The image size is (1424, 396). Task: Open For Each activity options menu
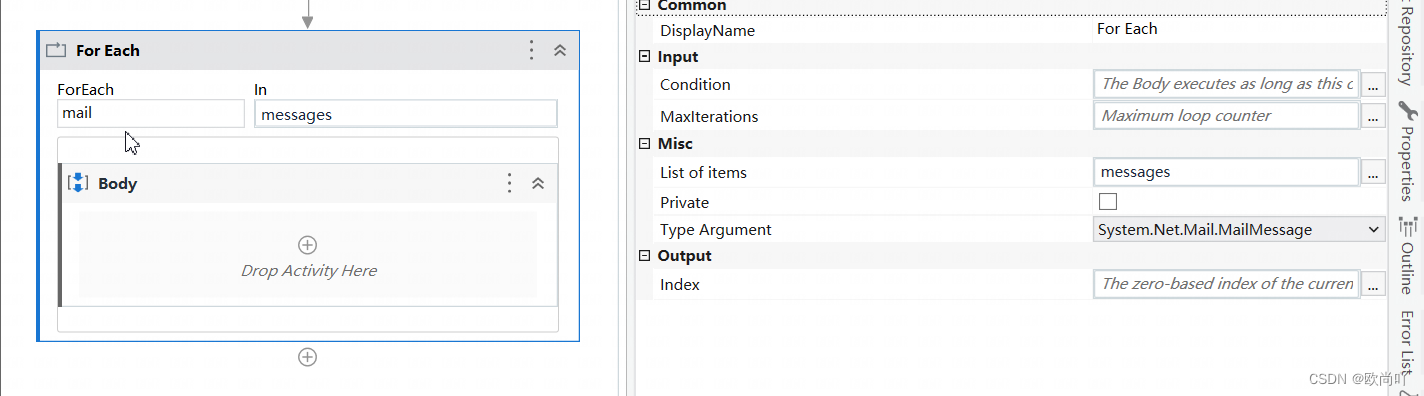(532, 50)
